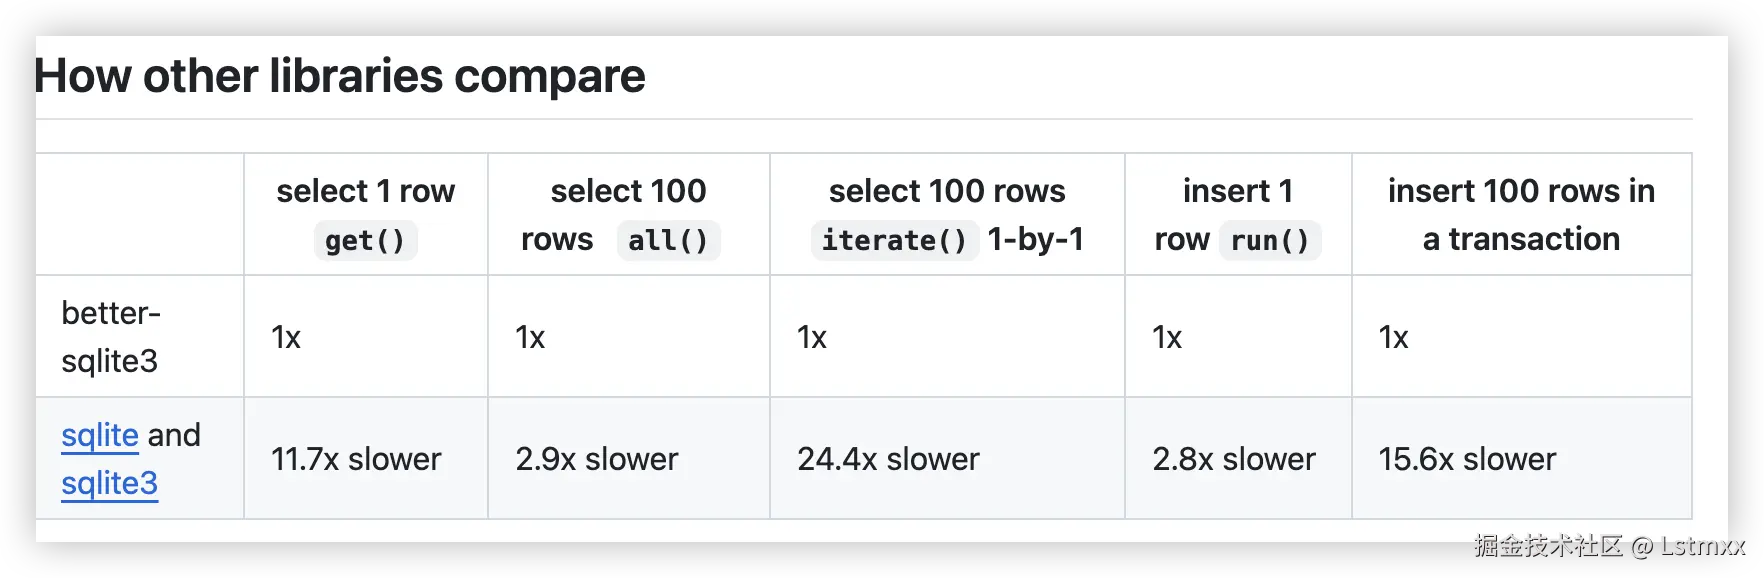Click the all() code label
The image size is (1764, 578).
coord(667,241)
